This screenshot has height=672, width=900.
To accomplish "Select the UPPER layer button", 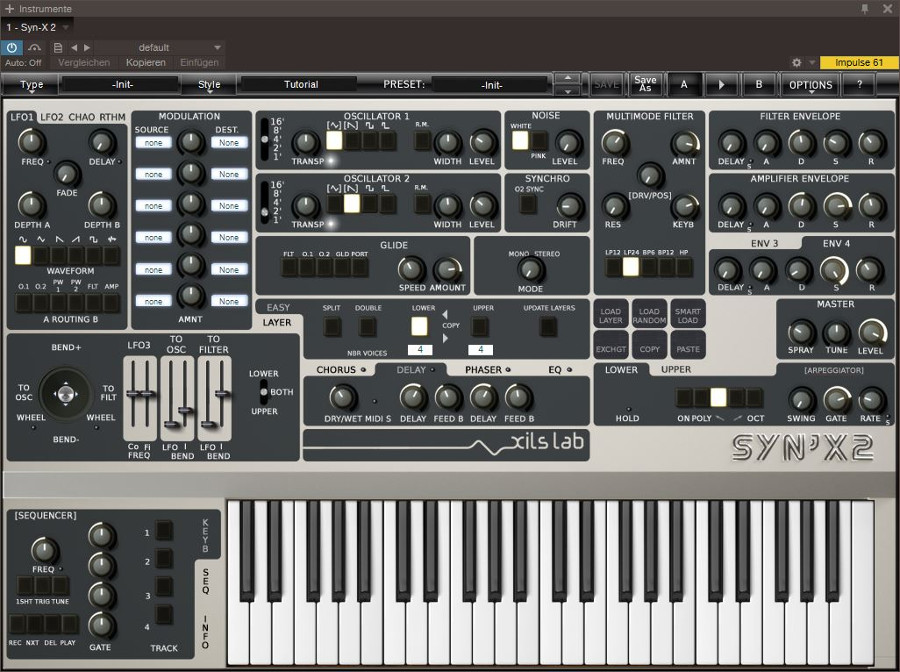I will [480, 327].
